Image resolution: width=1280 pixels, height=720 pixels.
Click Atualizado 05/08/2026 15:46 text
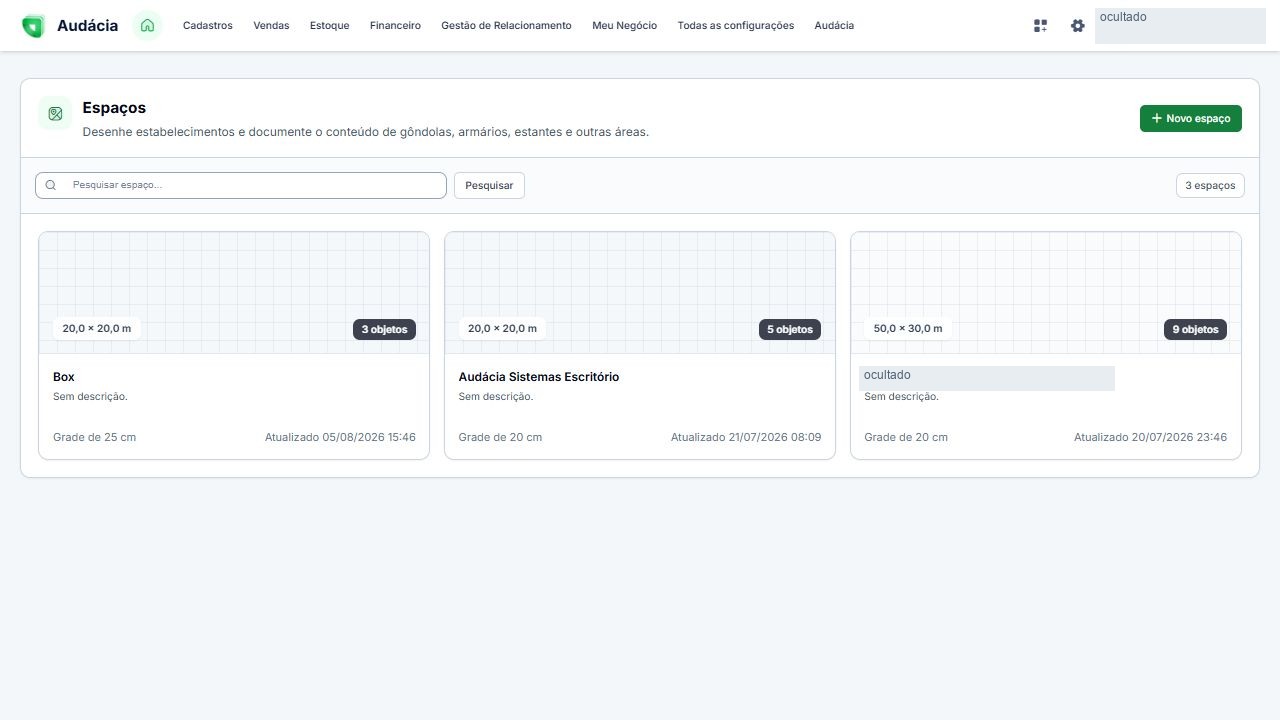340,437
